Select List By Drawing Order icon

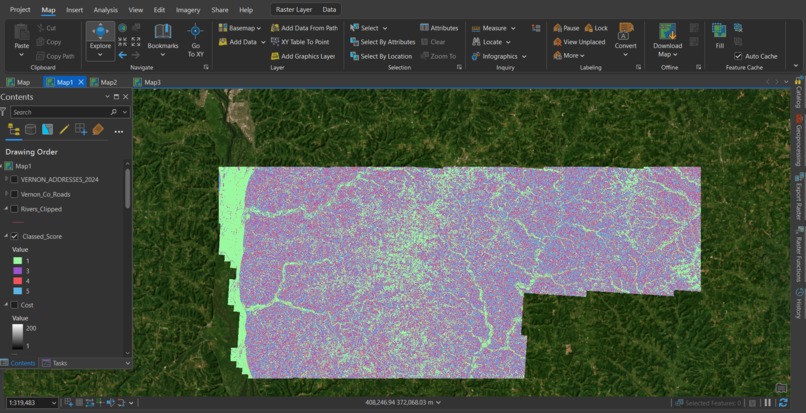click(14, 129)
